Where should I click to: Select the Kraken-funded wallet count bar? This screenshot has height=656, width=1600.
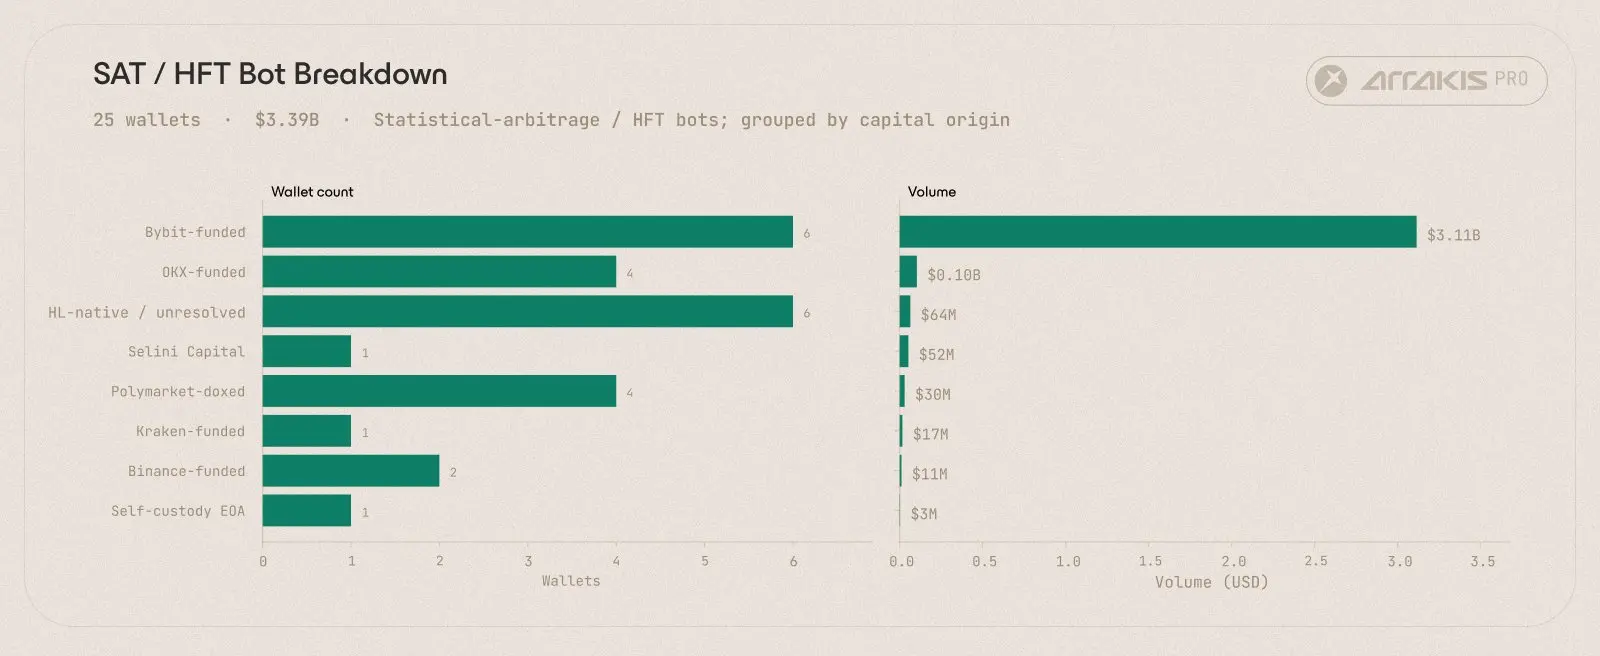pyautogui.click(x=307, y=431)
